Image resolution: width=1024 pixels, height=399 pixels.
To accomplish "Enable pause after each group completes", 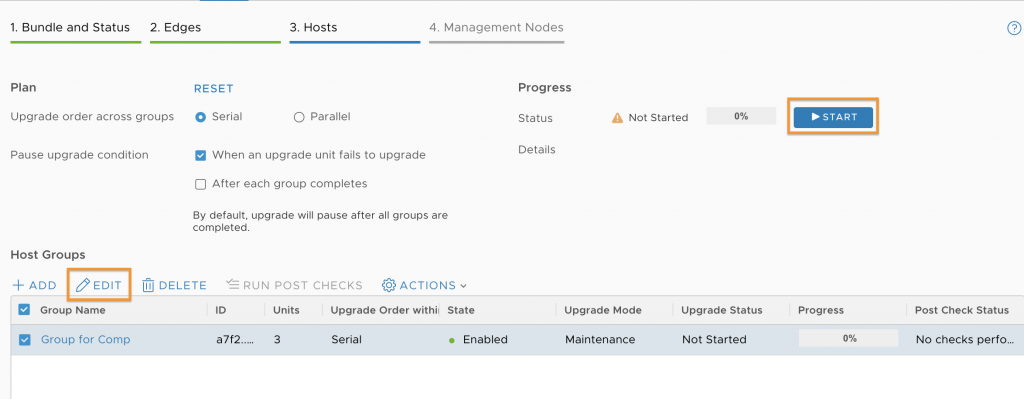I will [x=201, y=184].
